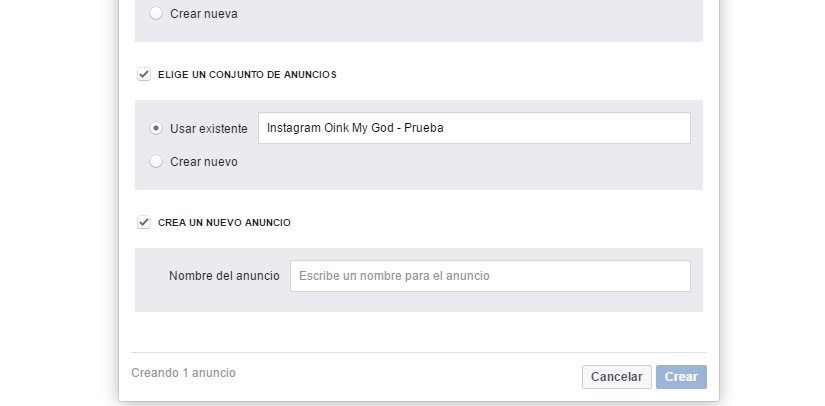
Task: Click the "Crear nuevo" label text
Action: (x=204, y=162)
